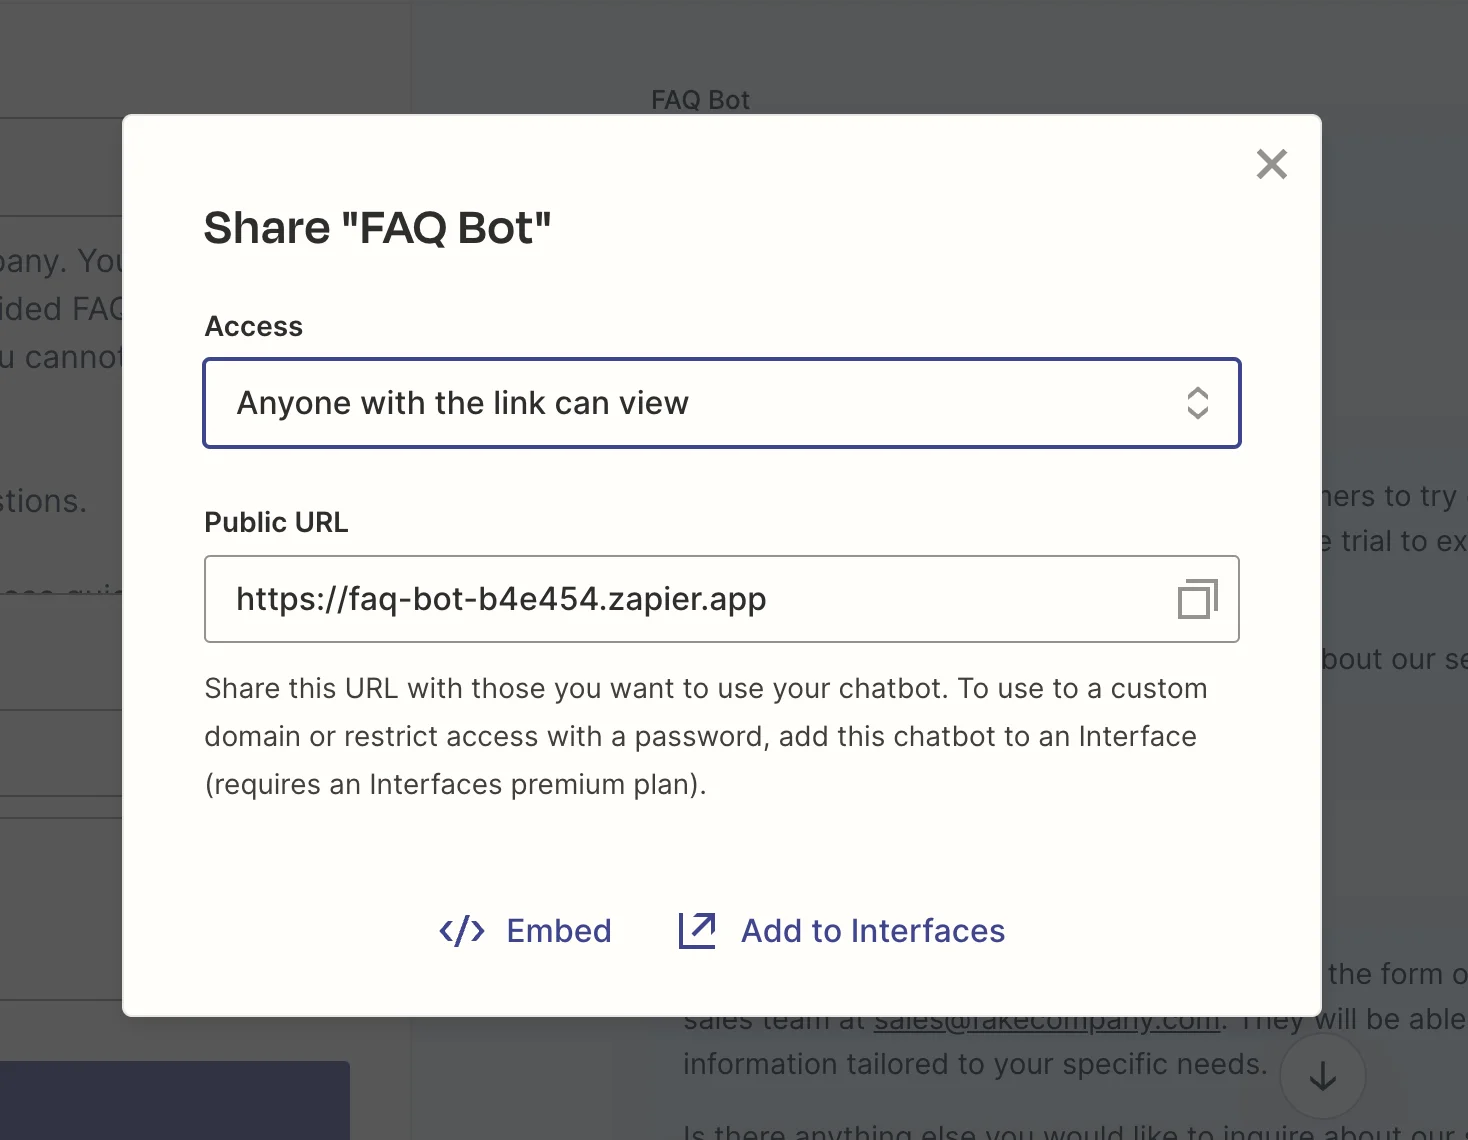Click Add to Interfaces link

(842, 931)
